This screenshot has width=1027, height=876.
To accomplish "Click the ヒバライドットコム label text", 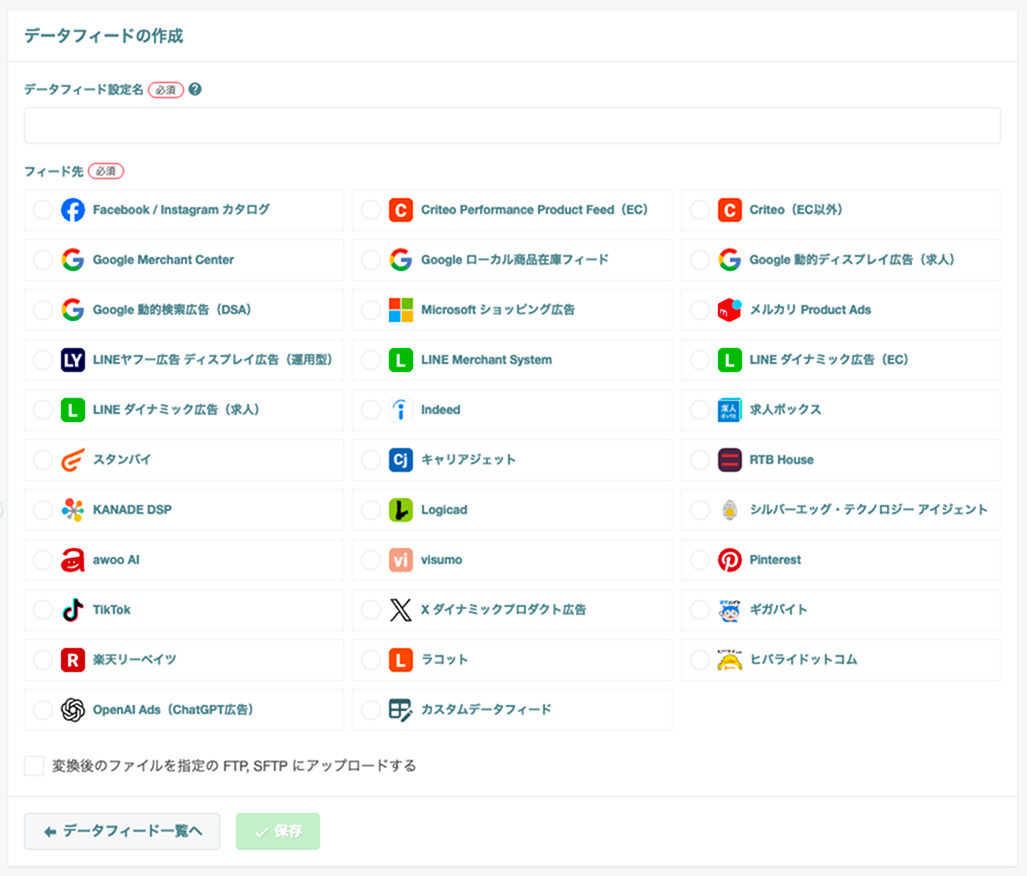I will (803, 660).
